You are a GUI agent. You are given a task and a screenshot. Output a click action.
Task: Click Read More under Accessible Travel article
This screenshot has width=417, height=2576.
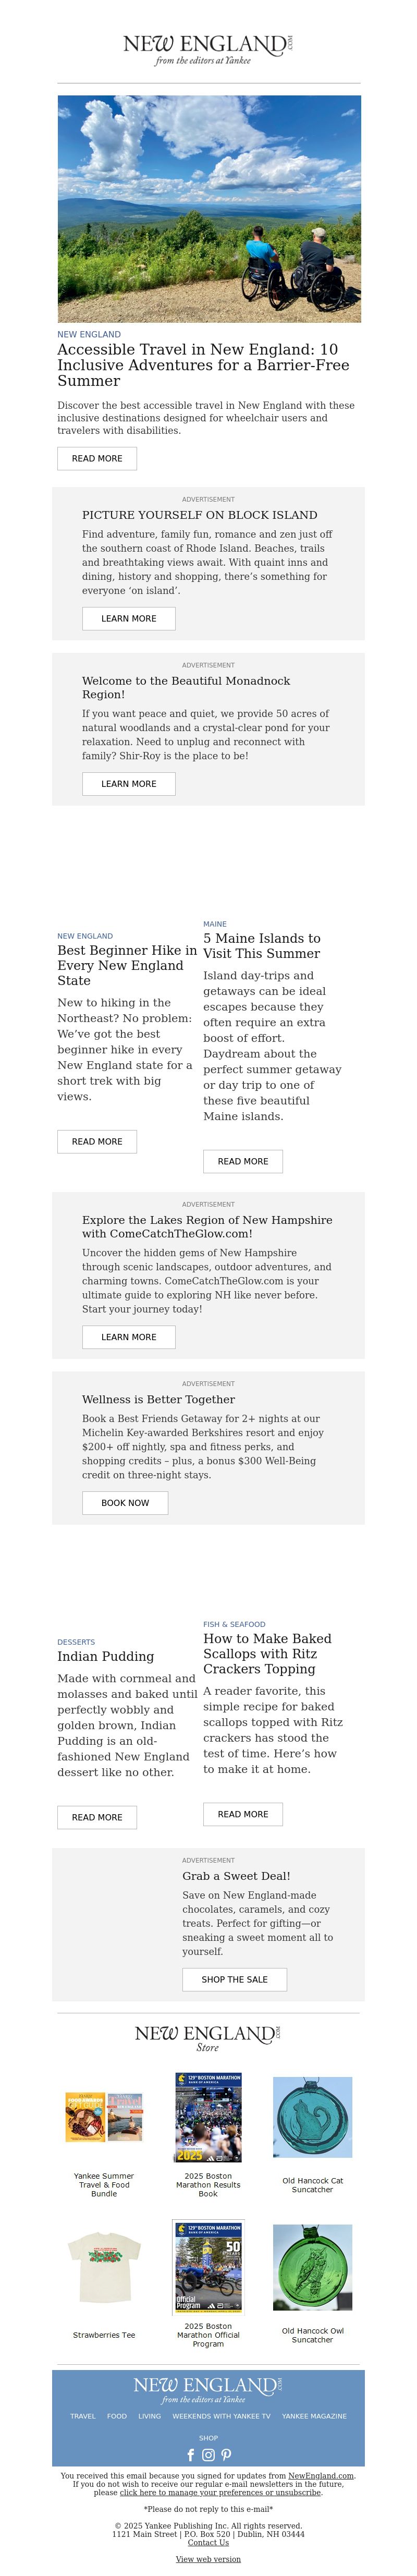(97, 458)
